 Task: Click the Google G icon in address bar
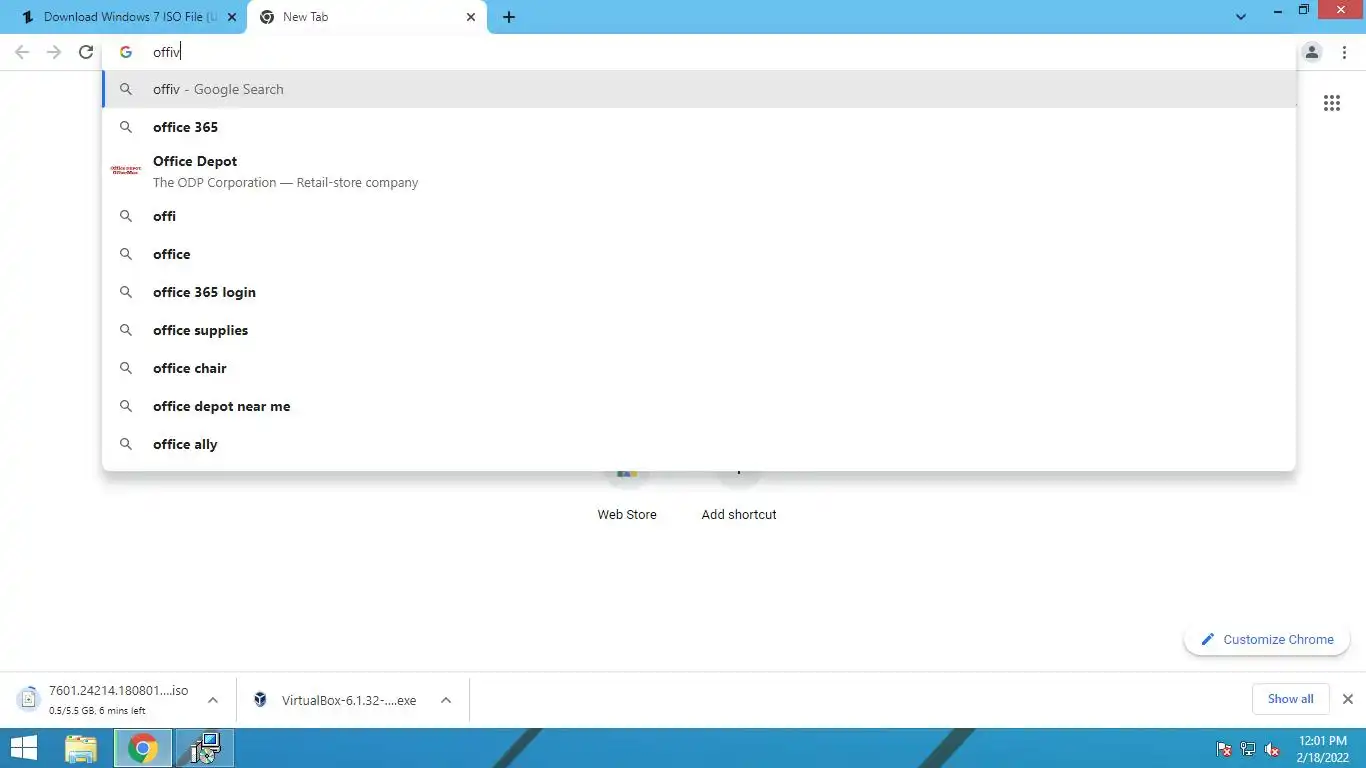126,52
